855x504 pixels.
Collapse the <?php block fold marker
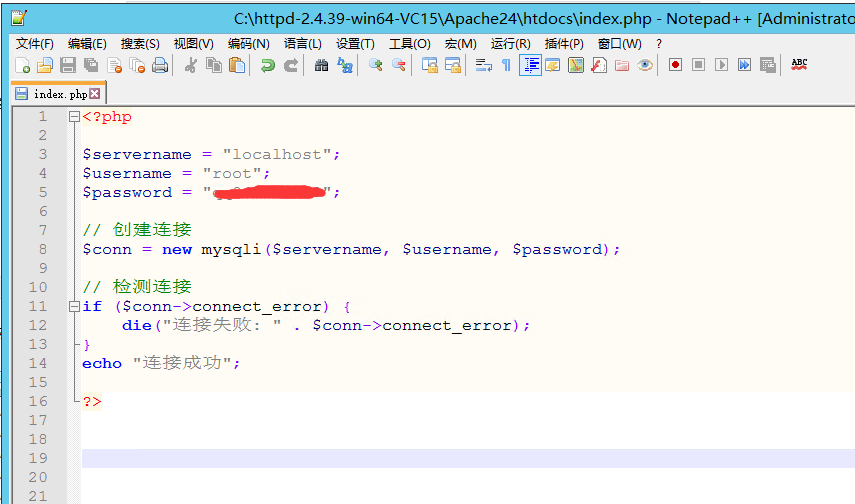pos(74,117)
